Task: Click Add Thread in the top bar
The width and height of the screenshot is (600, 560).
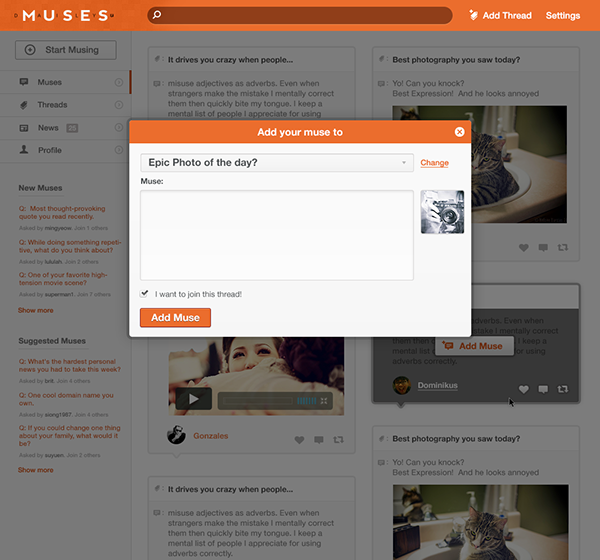Action: click(x=500, y=15)
